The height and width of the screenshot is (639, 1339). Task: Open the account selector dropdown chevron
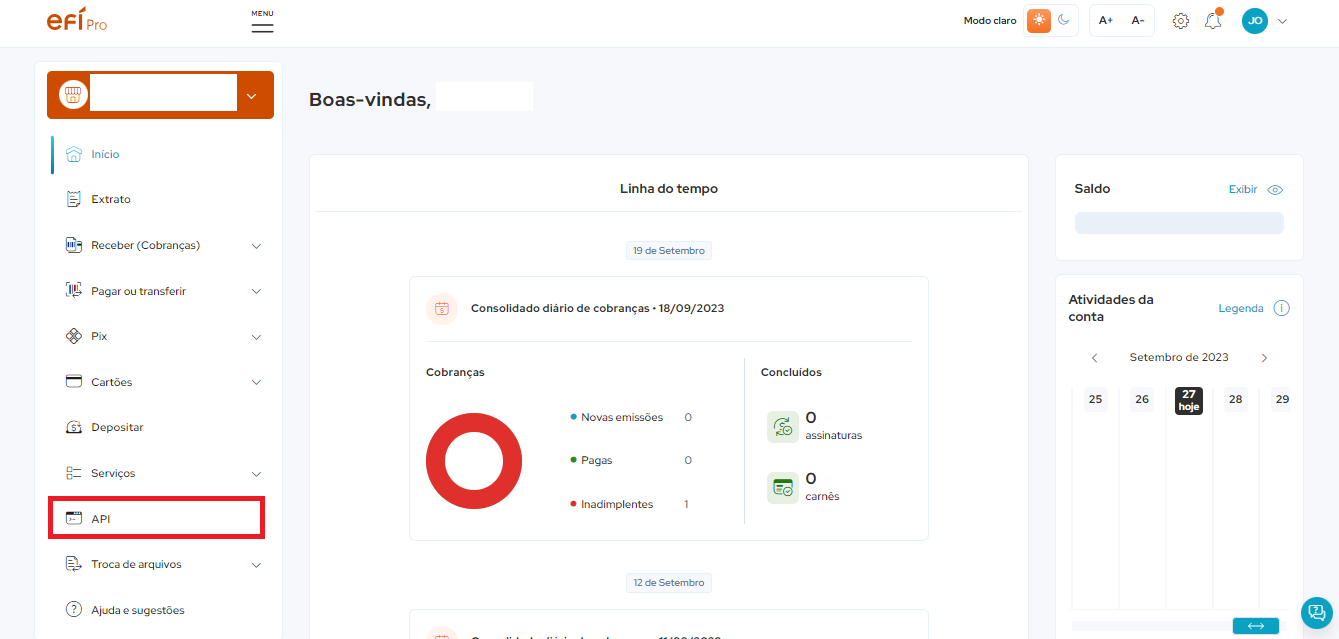pyautogui.click(x=251, y=96)
